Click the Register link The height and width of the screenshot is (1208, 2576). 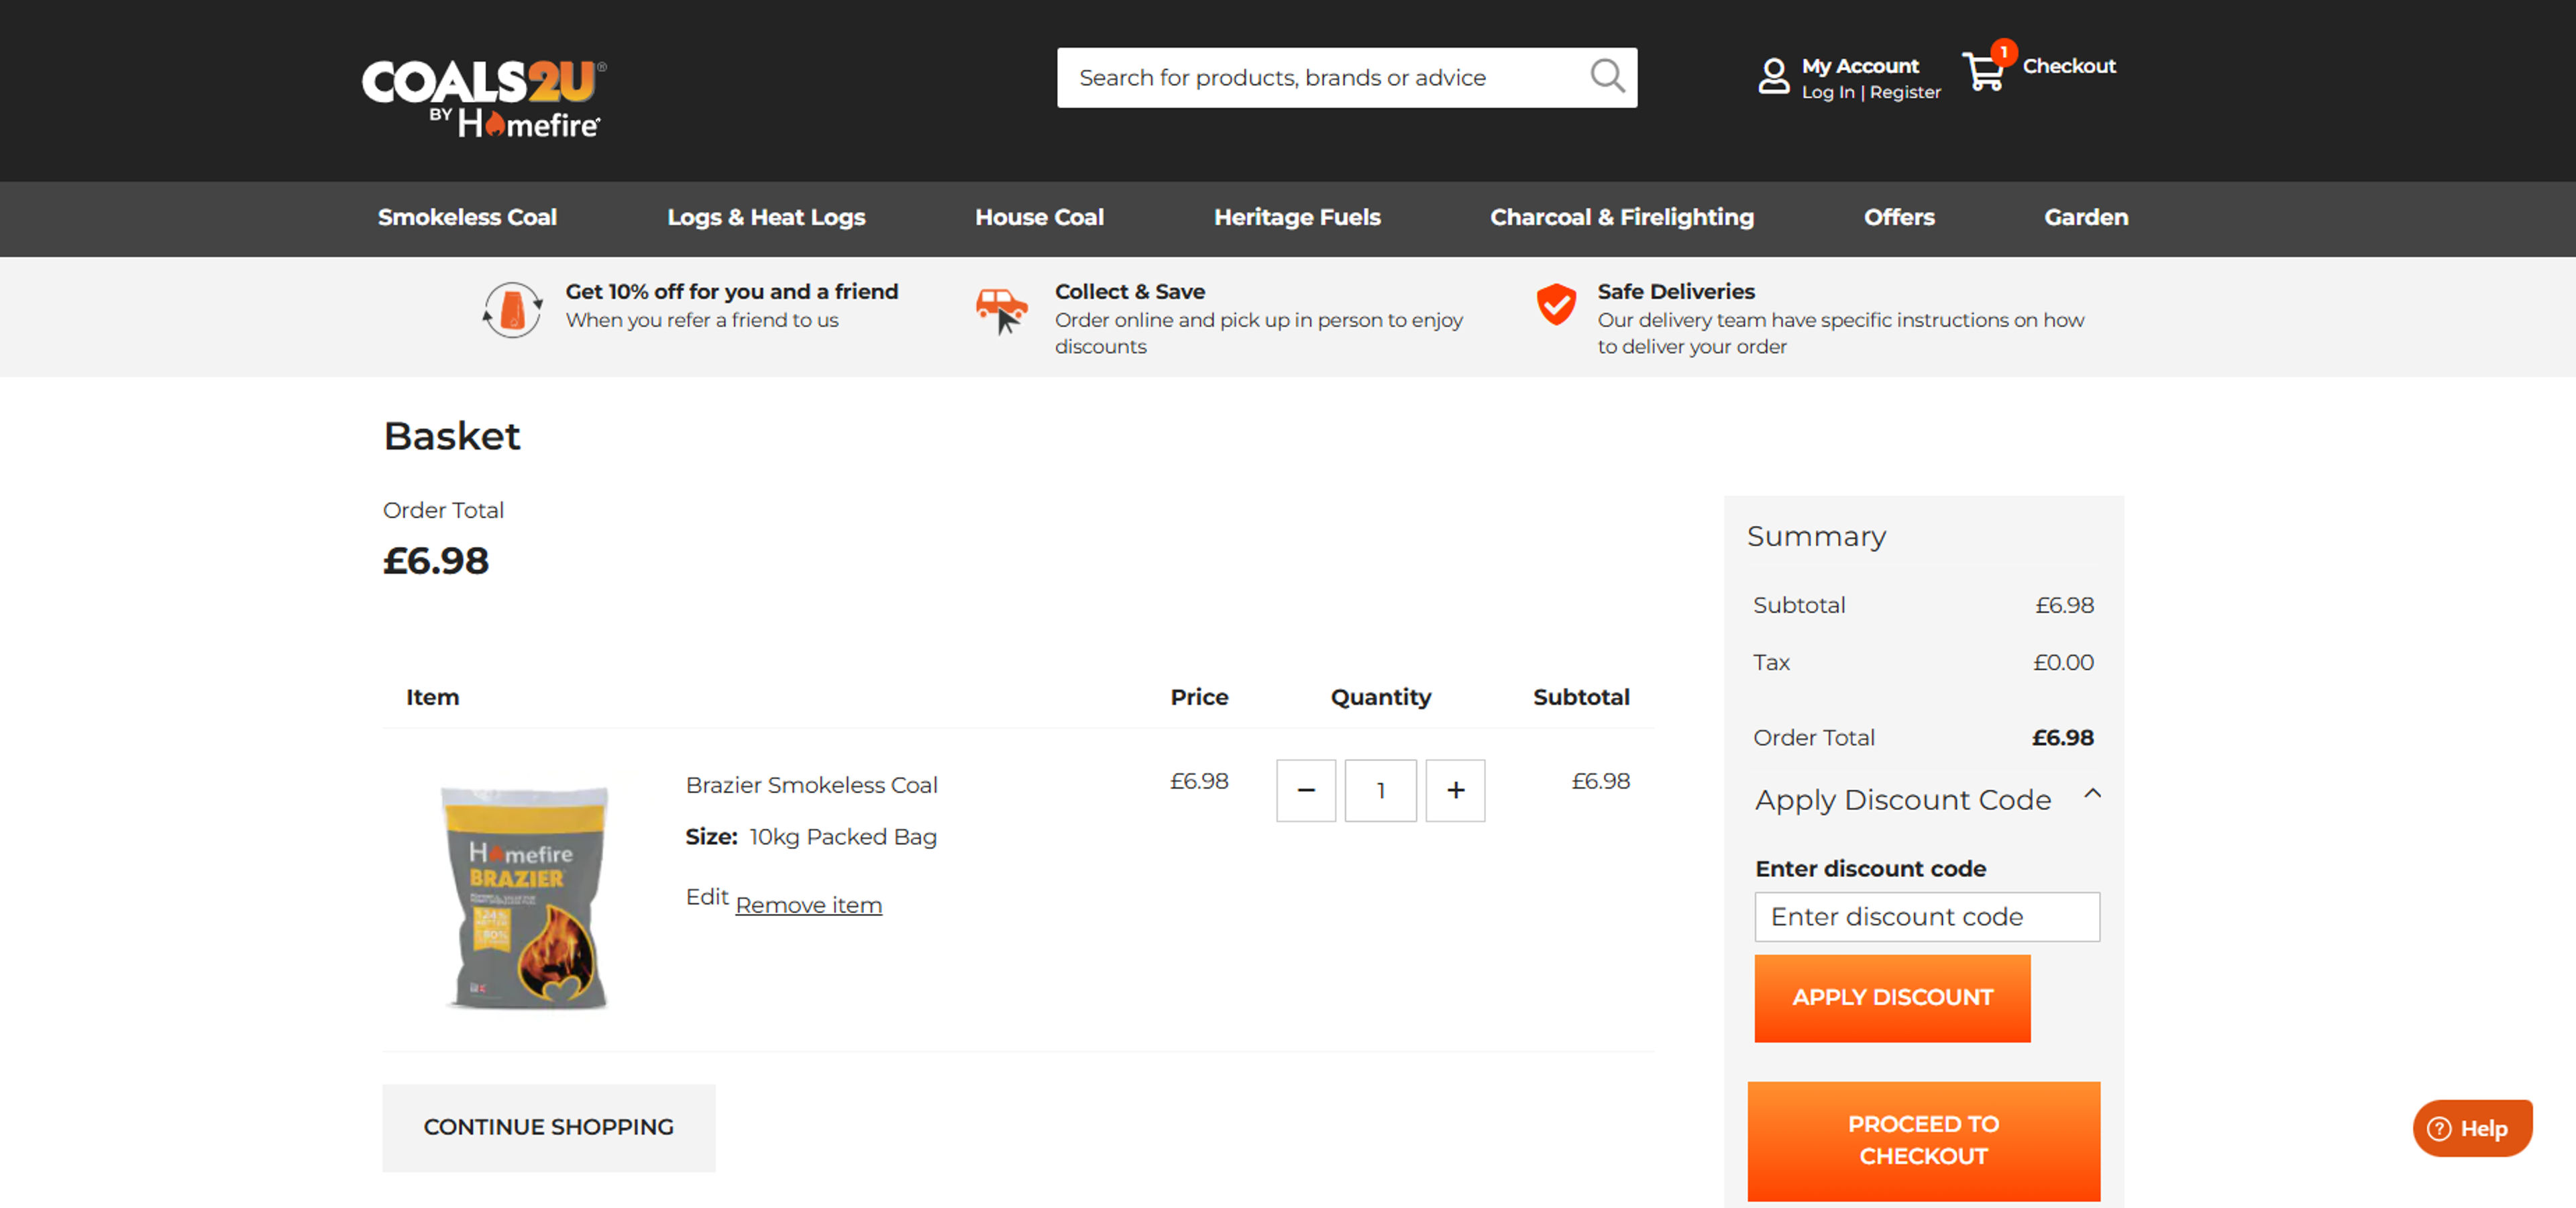pyautogui.click(x=1905, y=92)
